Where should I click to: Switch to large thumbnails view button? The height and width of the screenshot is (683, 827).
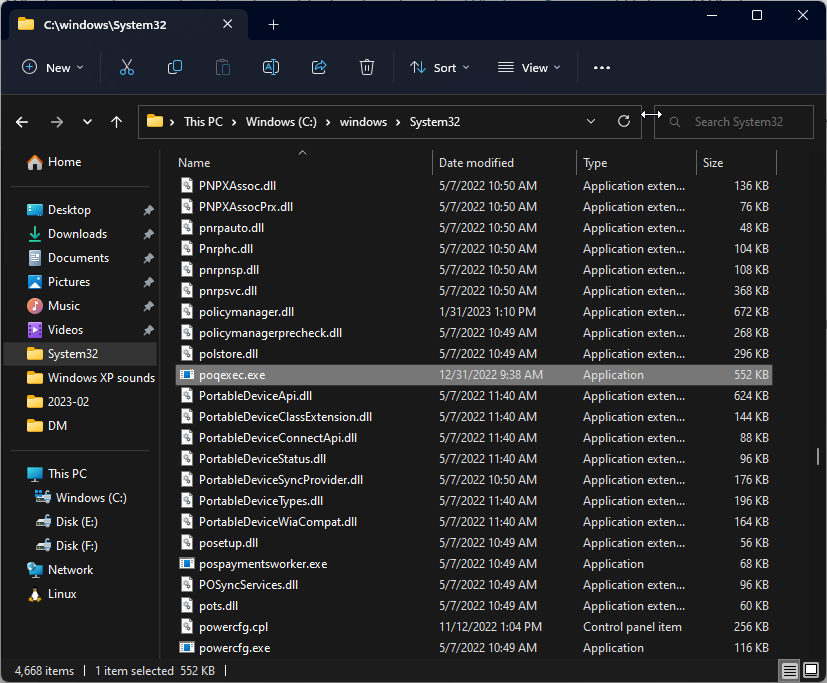point(811,670)
